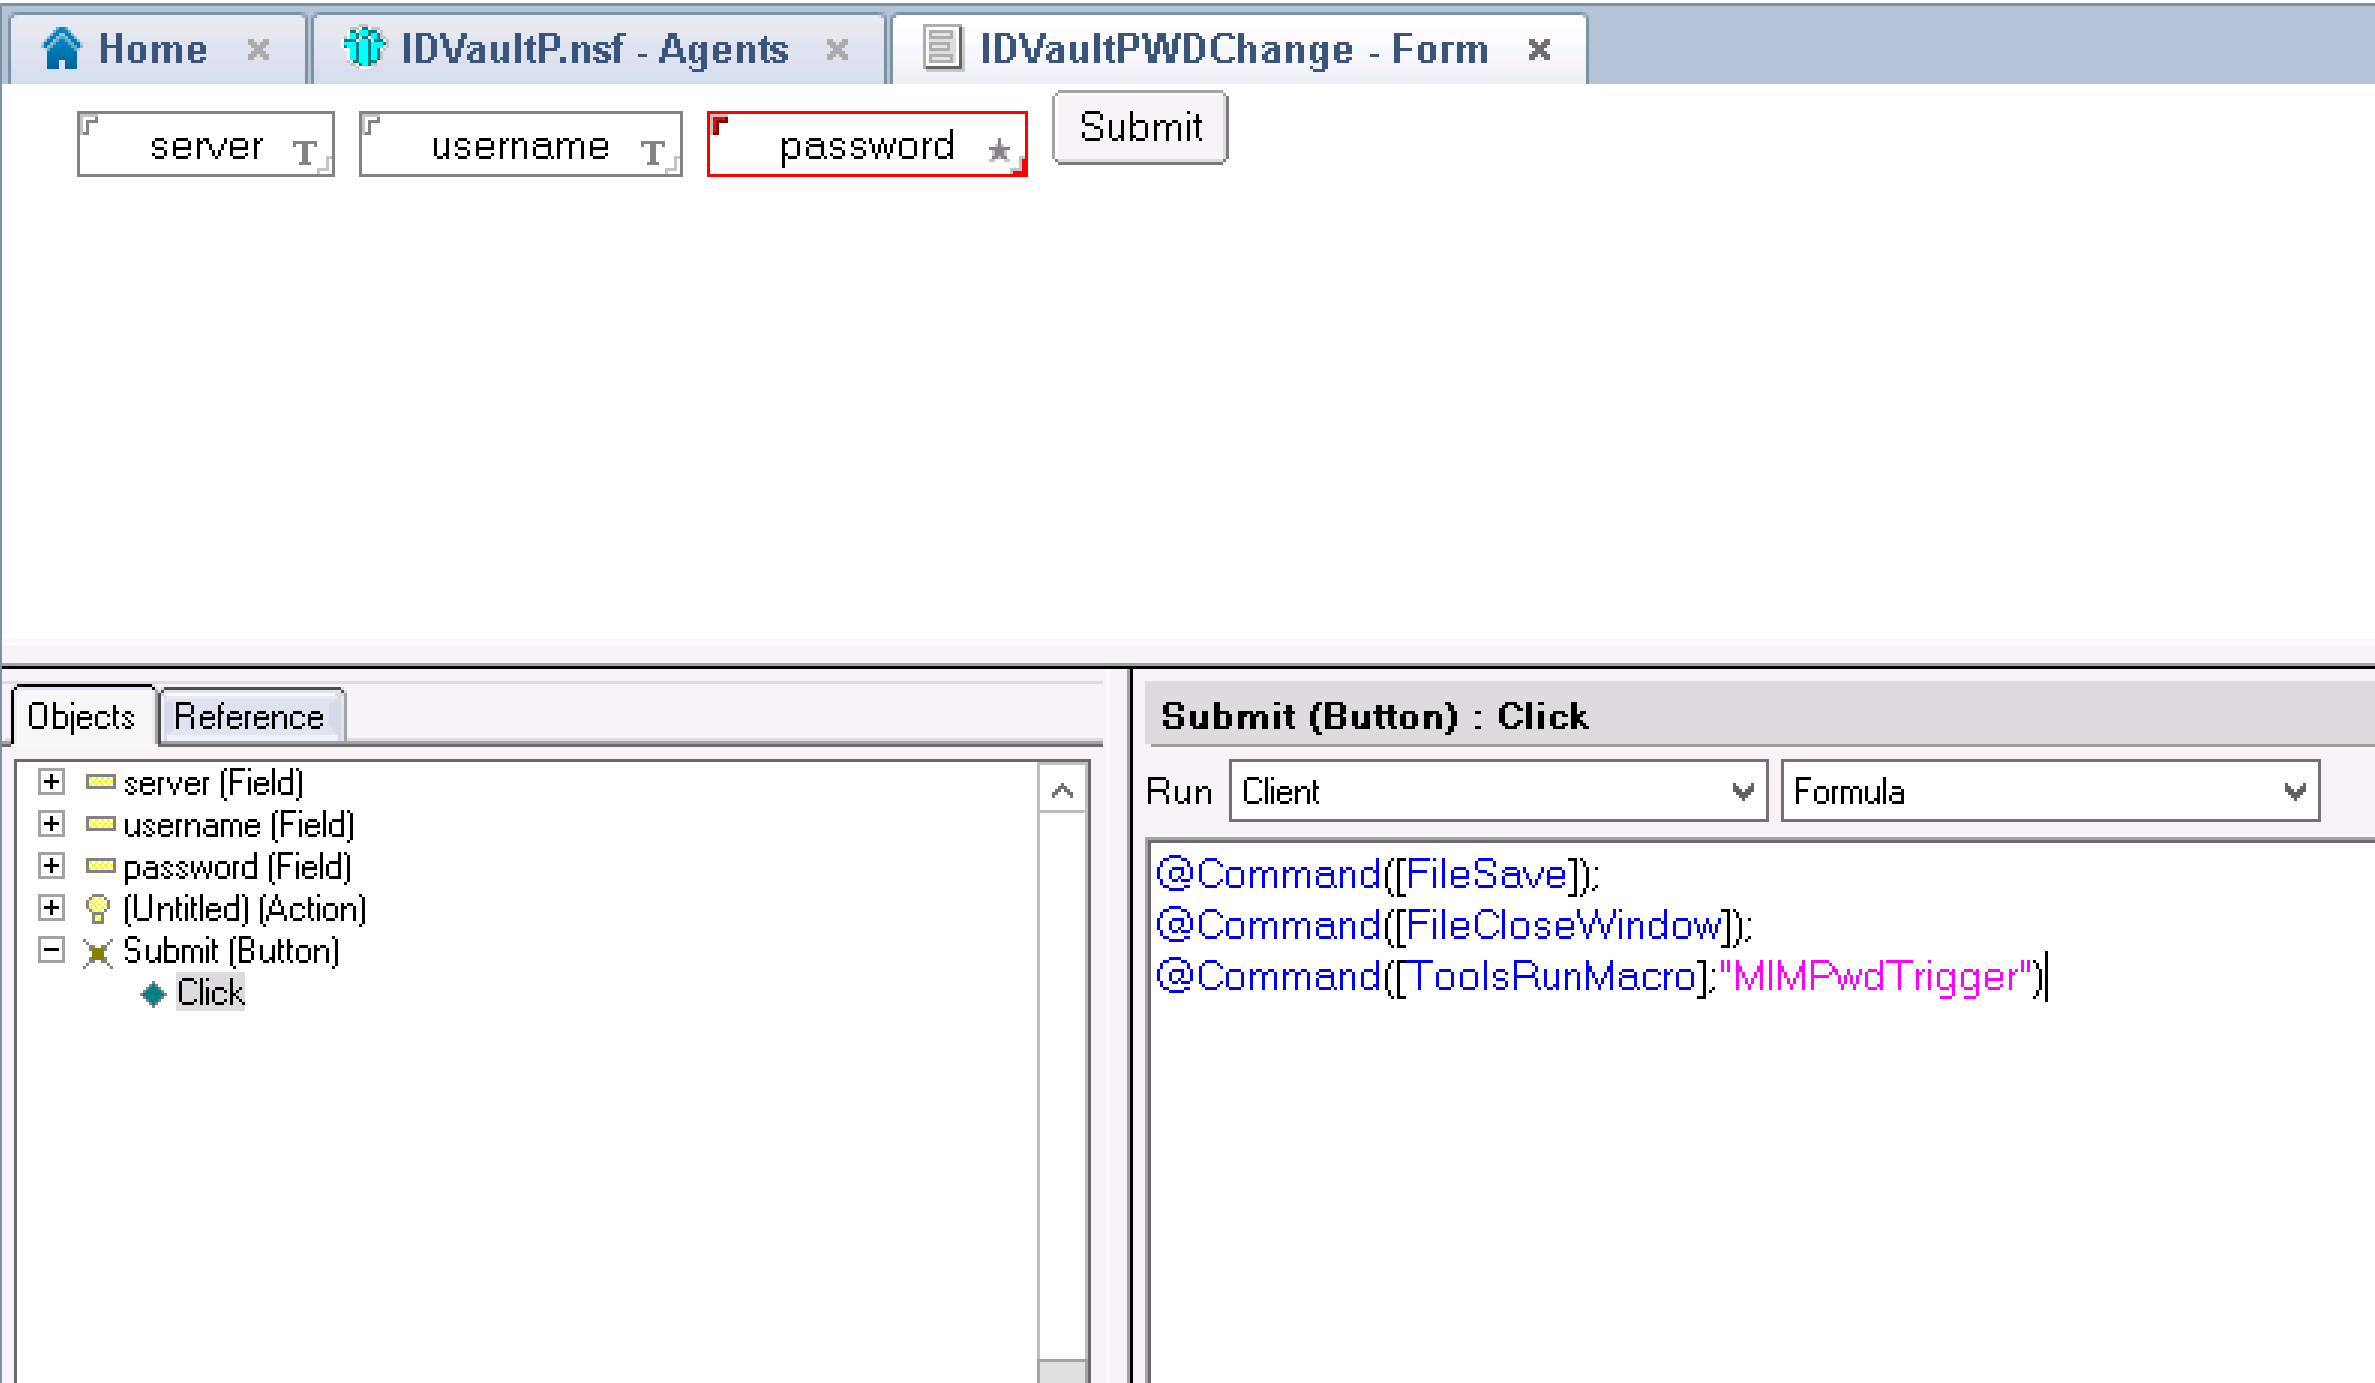Click the form document icon on IDVaultPWDChange tab

point(941,48)
